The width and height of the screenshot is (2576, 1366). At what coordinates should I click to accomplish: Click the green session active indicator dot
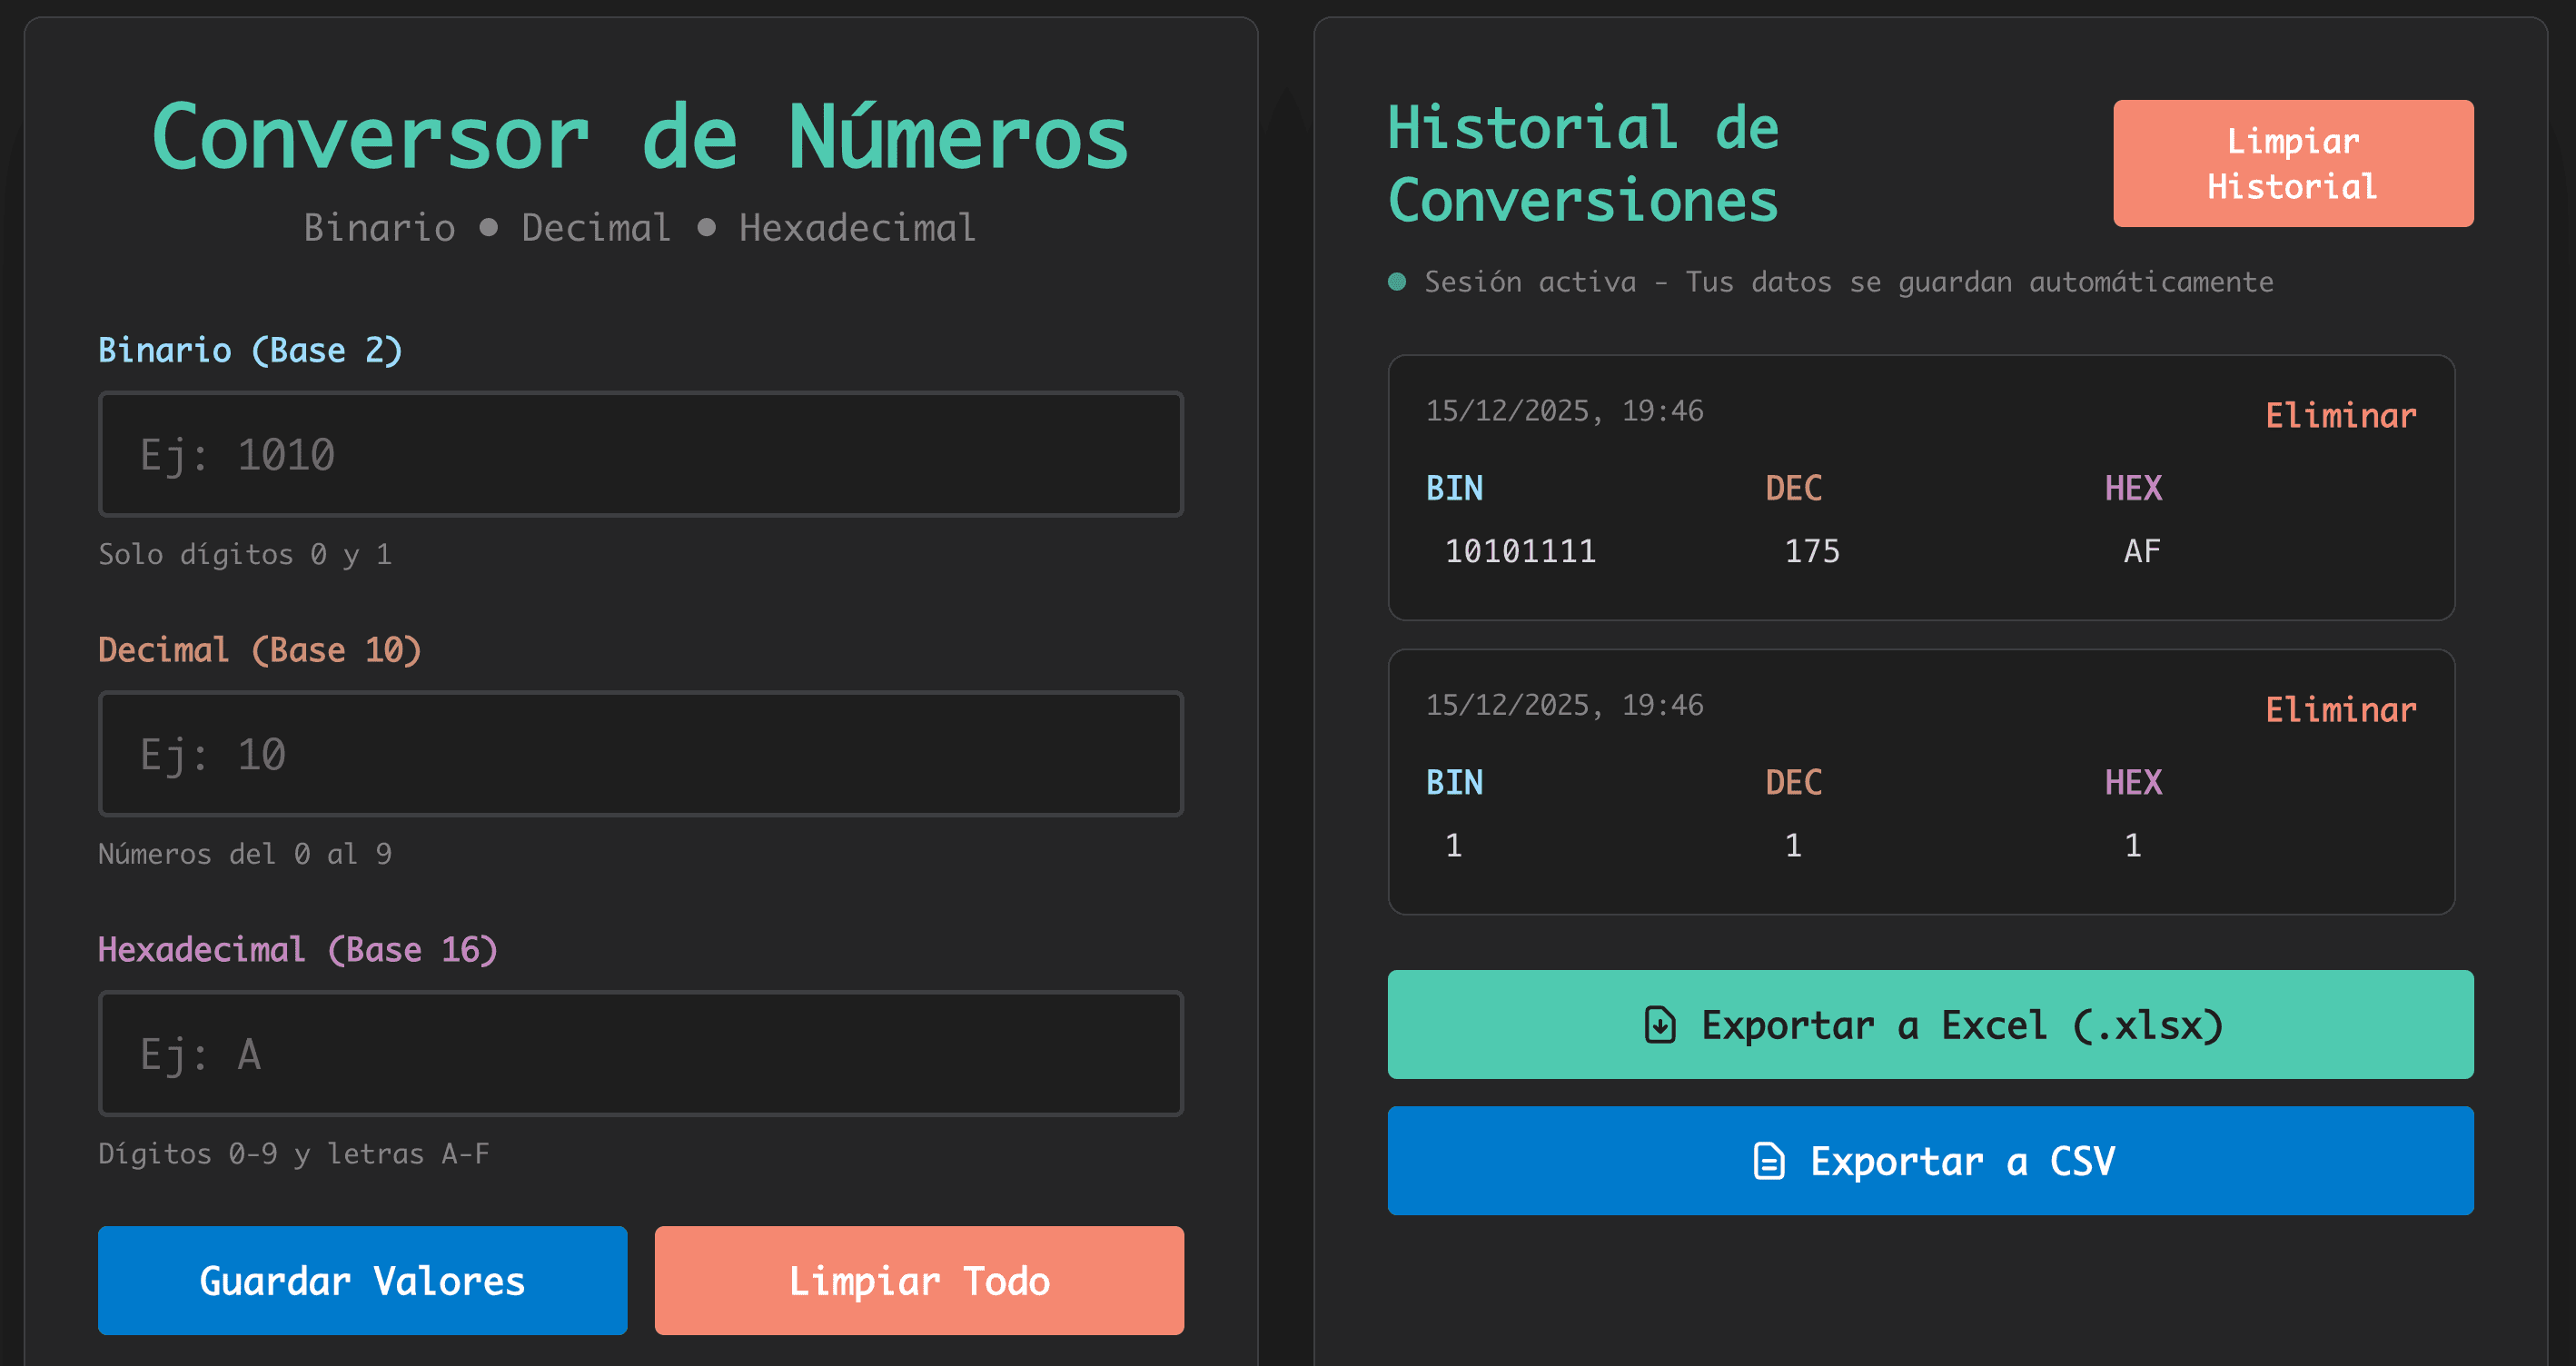pos(1398,281)
